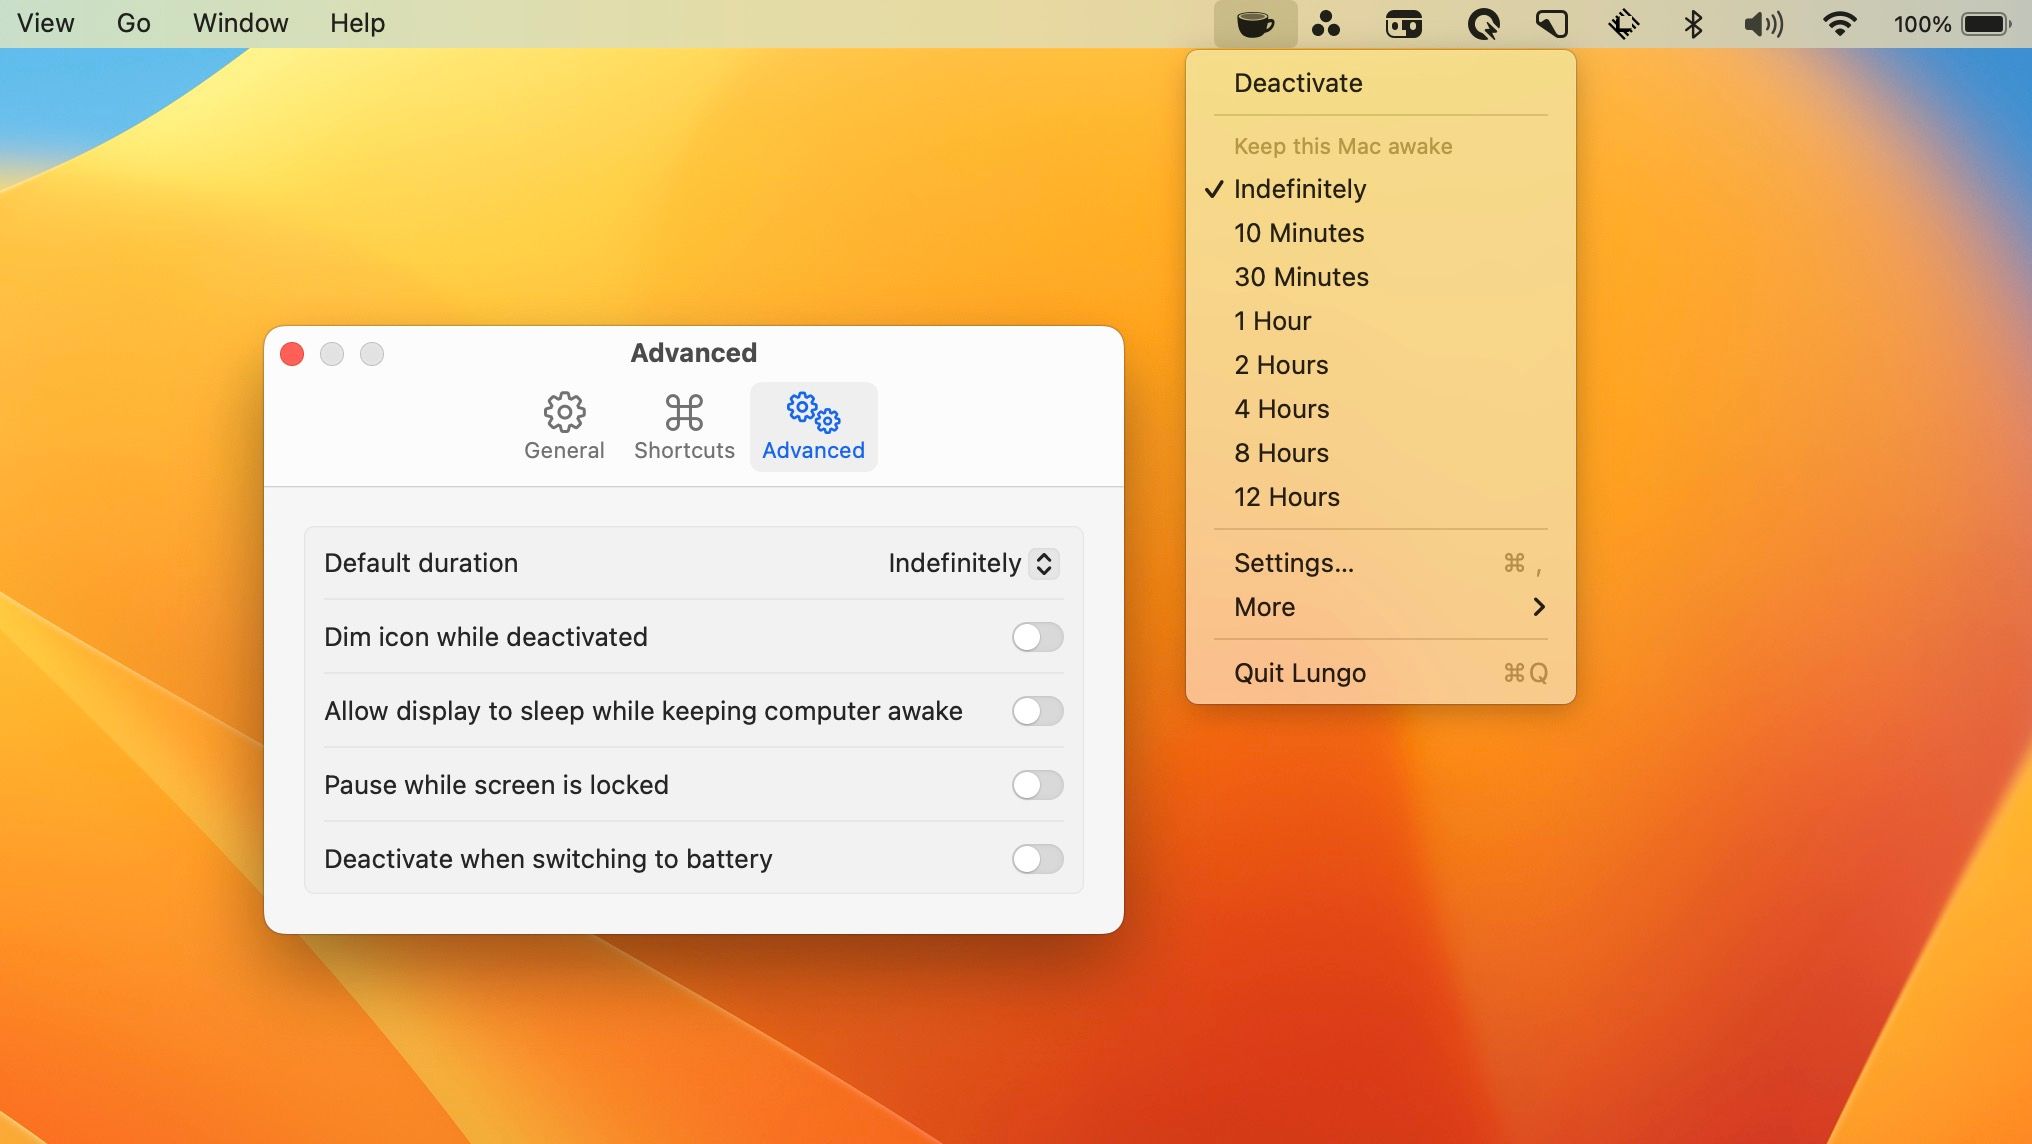2032x1144 pixels.
Task: Open the Go menu
Action: point(133,23)
